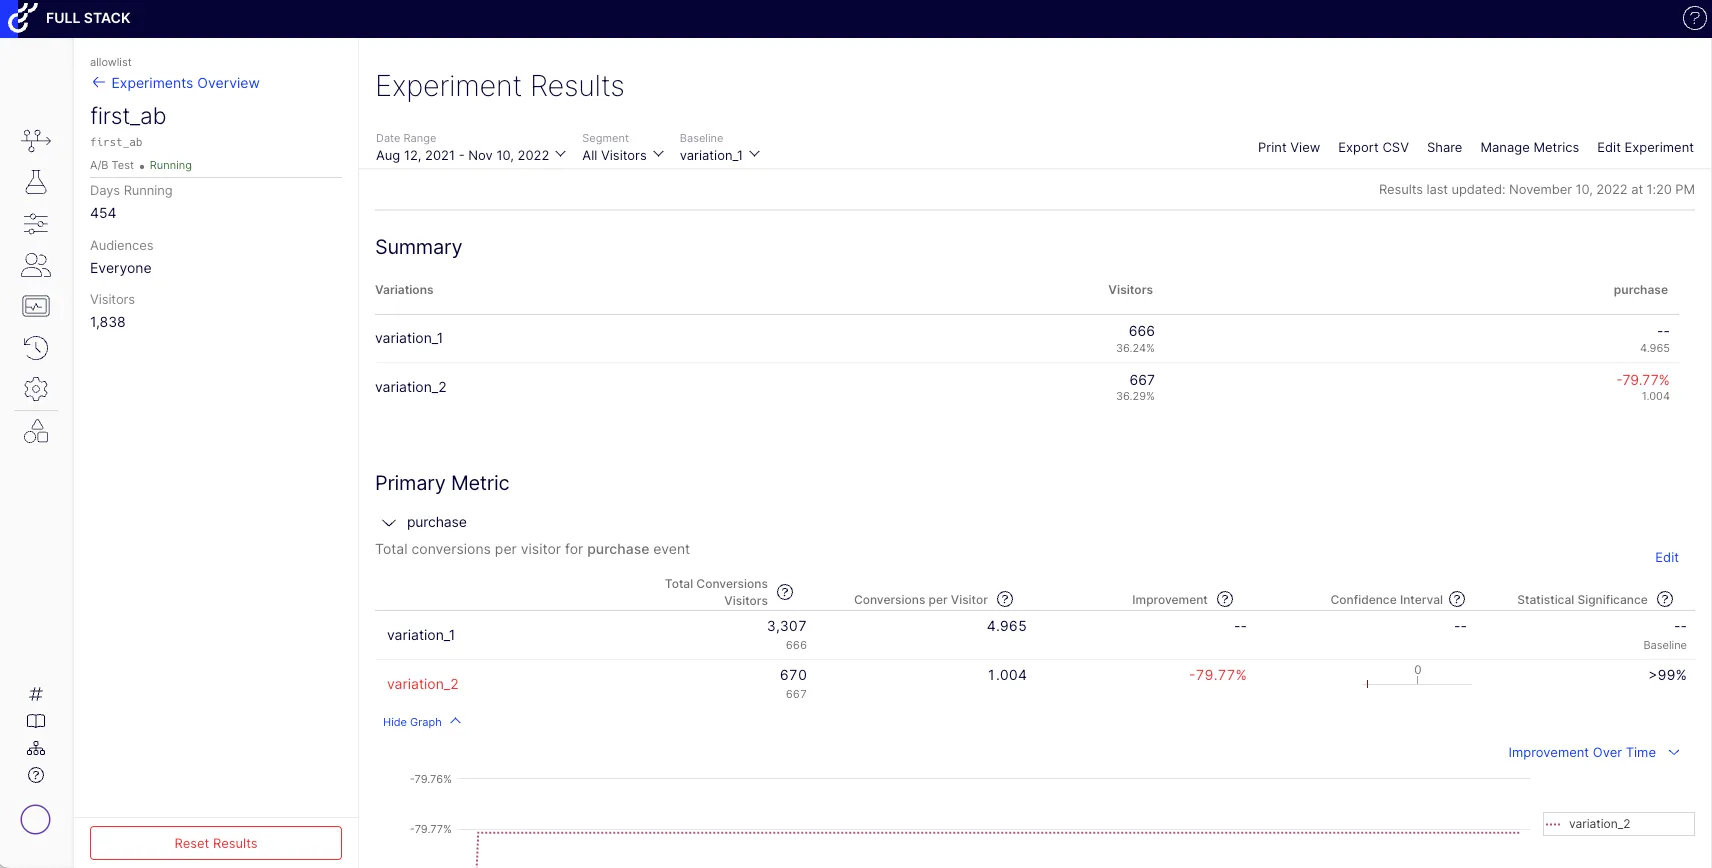The image size is (1712, 868).
Task: Click help icon beside Improvement column
Action: click(x=1225, y=599)
